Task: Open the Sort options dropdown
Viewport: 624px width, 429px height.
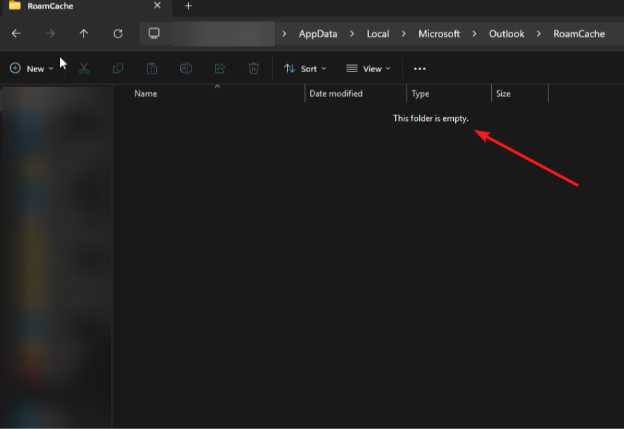Action: pos(305,69)
